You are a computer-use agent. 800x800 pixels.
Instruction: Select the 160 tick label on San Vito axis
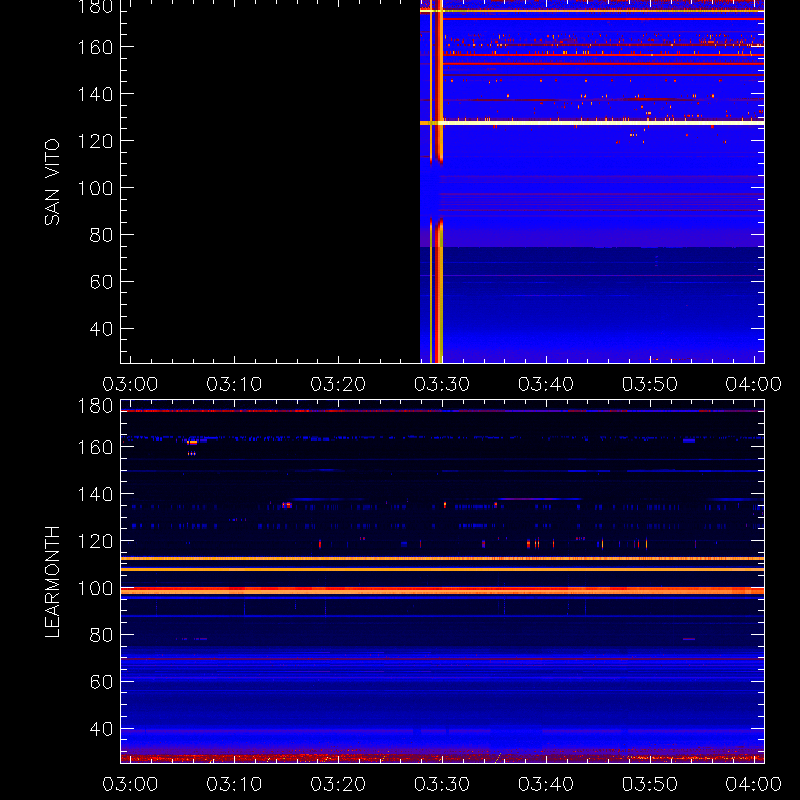(x=95, y=47)
